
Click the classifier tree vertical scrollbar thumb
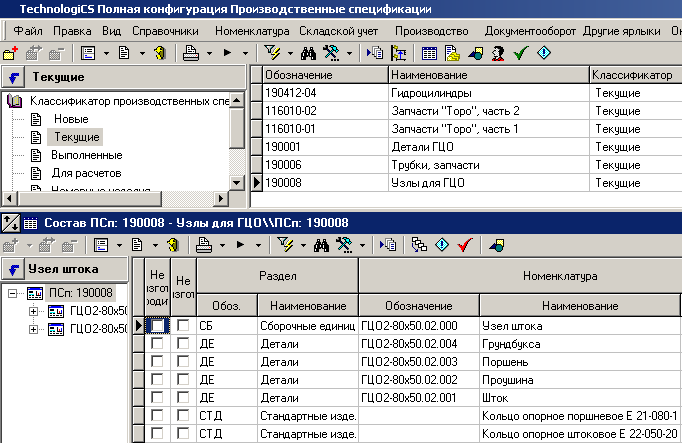tap(237, 128)
